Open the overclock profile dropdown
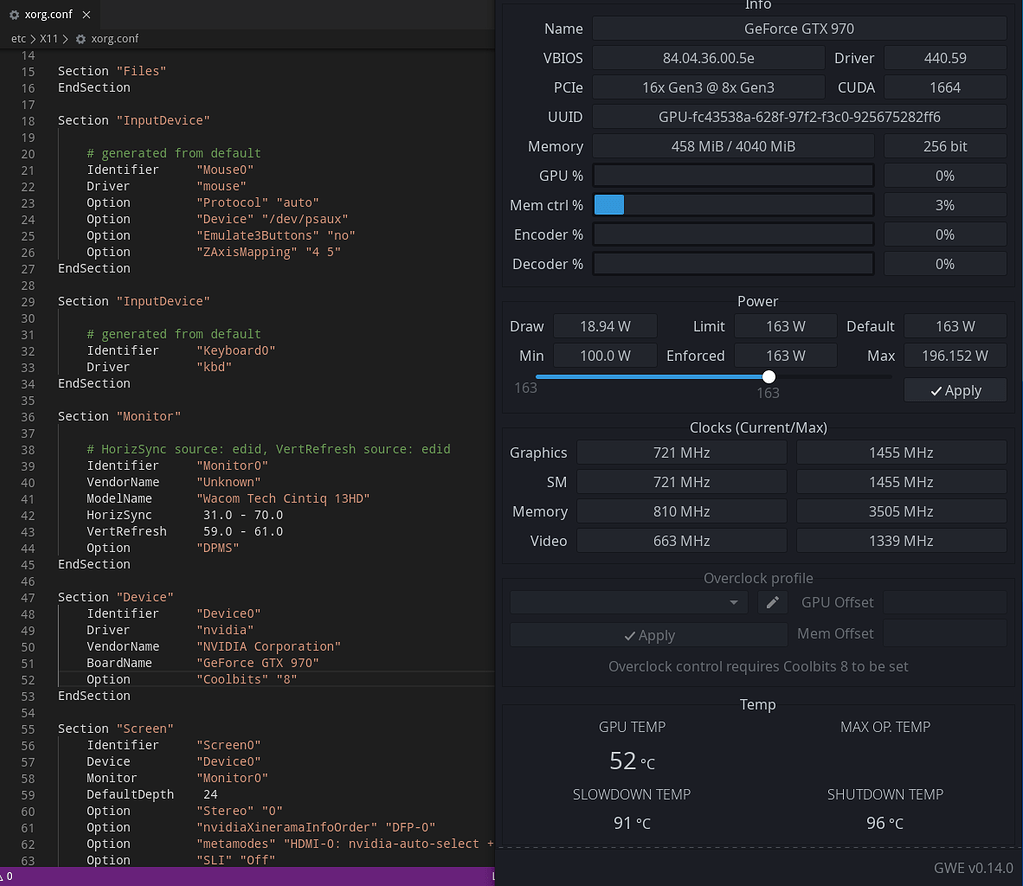The image size is (1023, 886). tap(628, 603)
